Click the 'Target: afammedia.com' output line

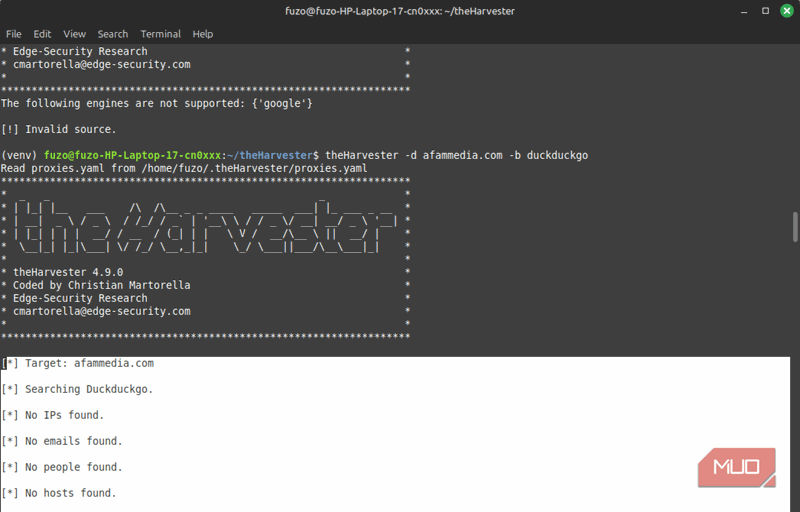point(78,364)
